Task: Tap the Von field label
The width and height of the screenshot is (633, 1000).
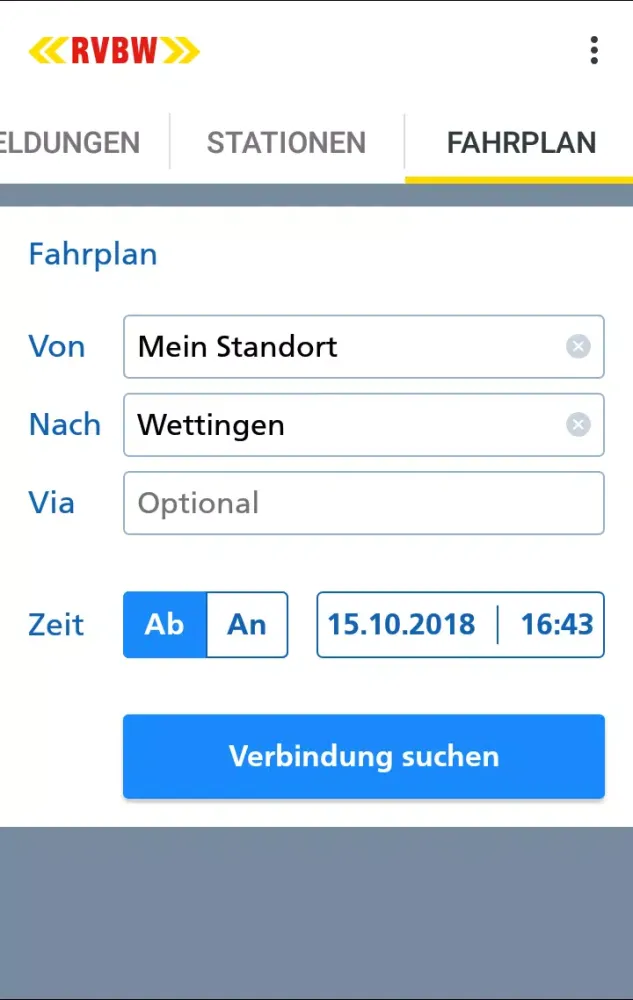Action: 57,347
